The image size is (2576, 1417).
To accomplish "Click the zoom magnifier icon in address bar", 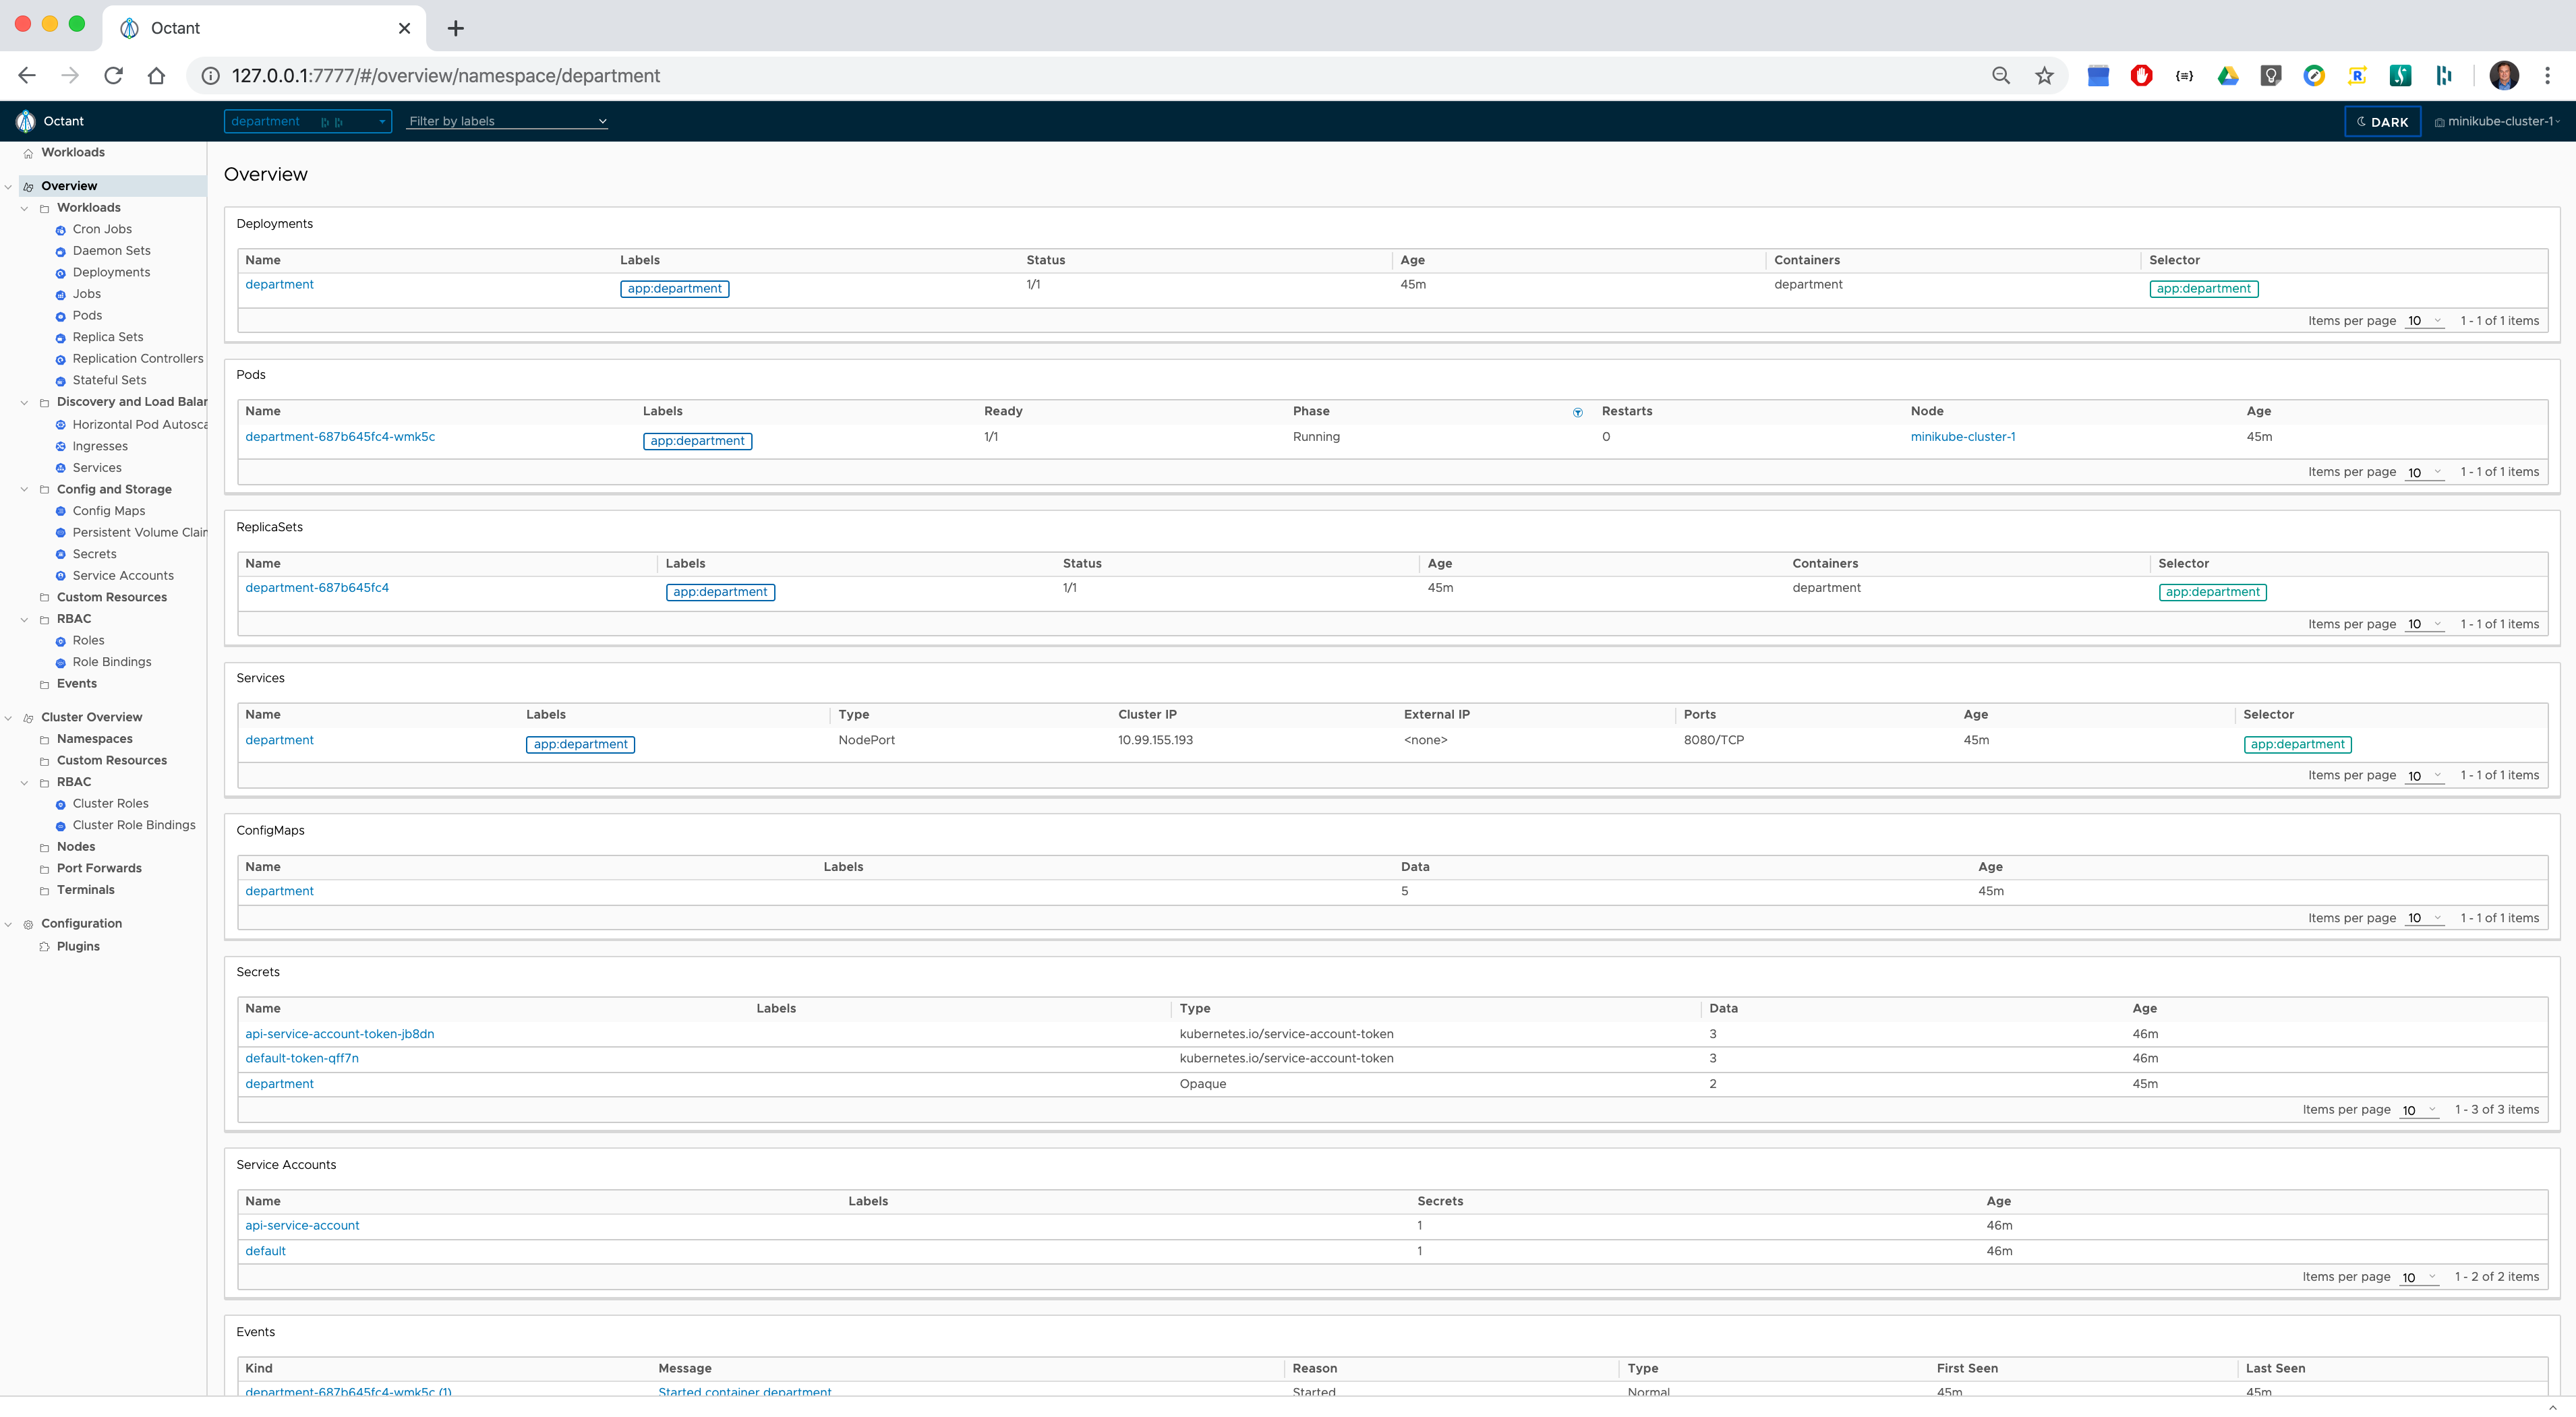I will [x=2001, y=76].
